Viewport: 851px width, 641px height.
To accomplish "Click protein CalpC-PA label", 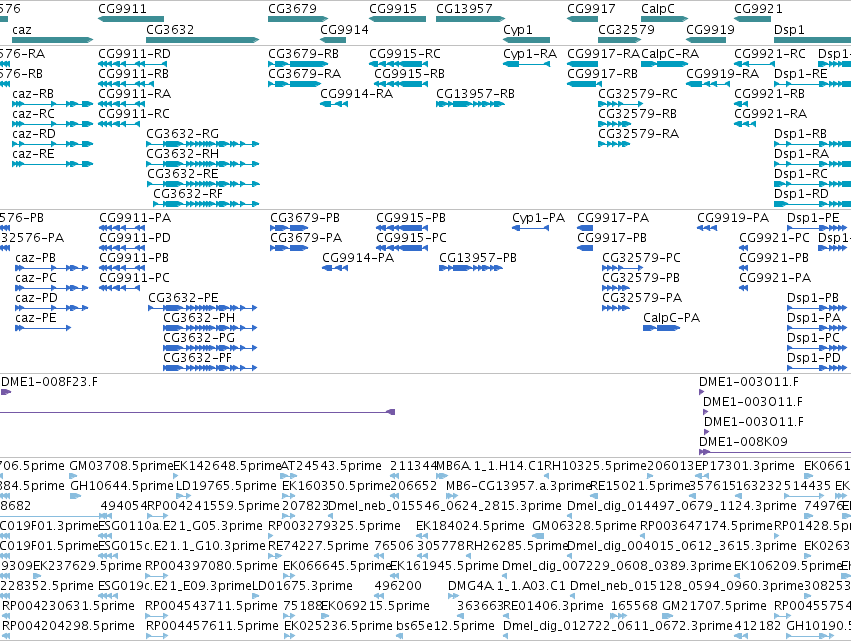I will (x=671, y=318).
